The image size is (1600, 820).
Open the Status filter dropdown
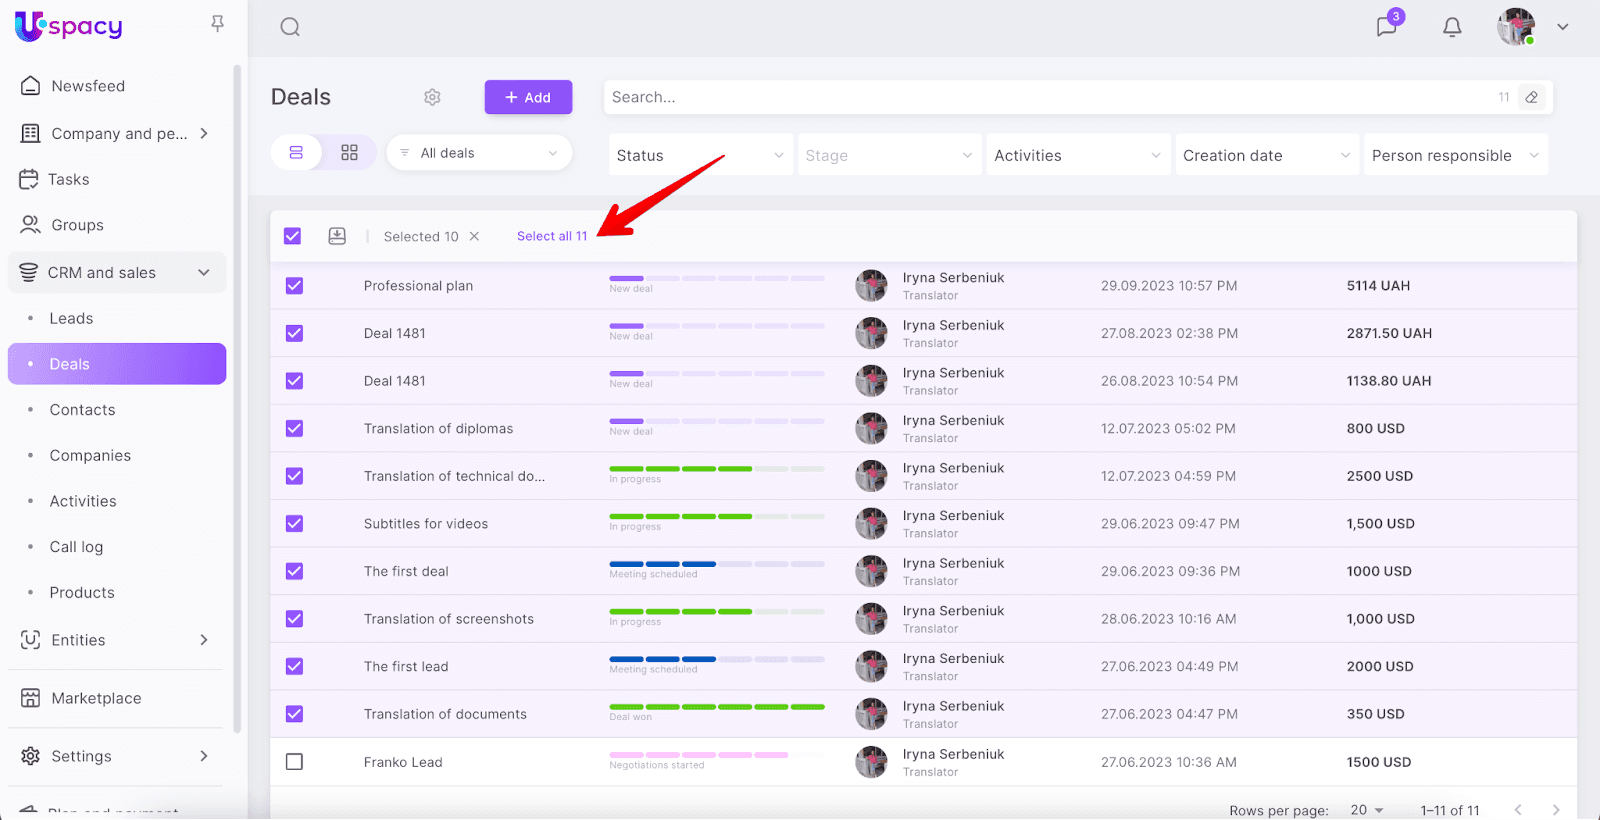click(699, 155)
